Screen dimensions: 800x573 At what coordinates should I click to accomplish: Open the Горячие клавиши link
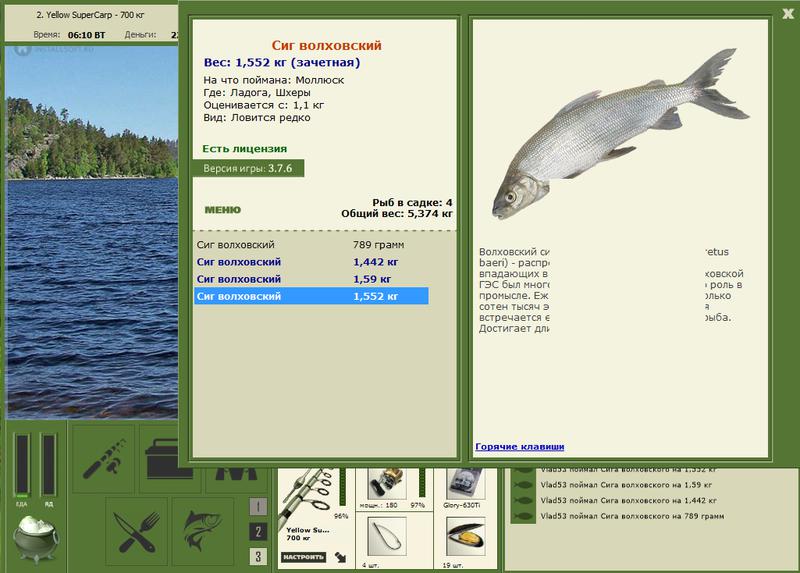pos(519,446)
